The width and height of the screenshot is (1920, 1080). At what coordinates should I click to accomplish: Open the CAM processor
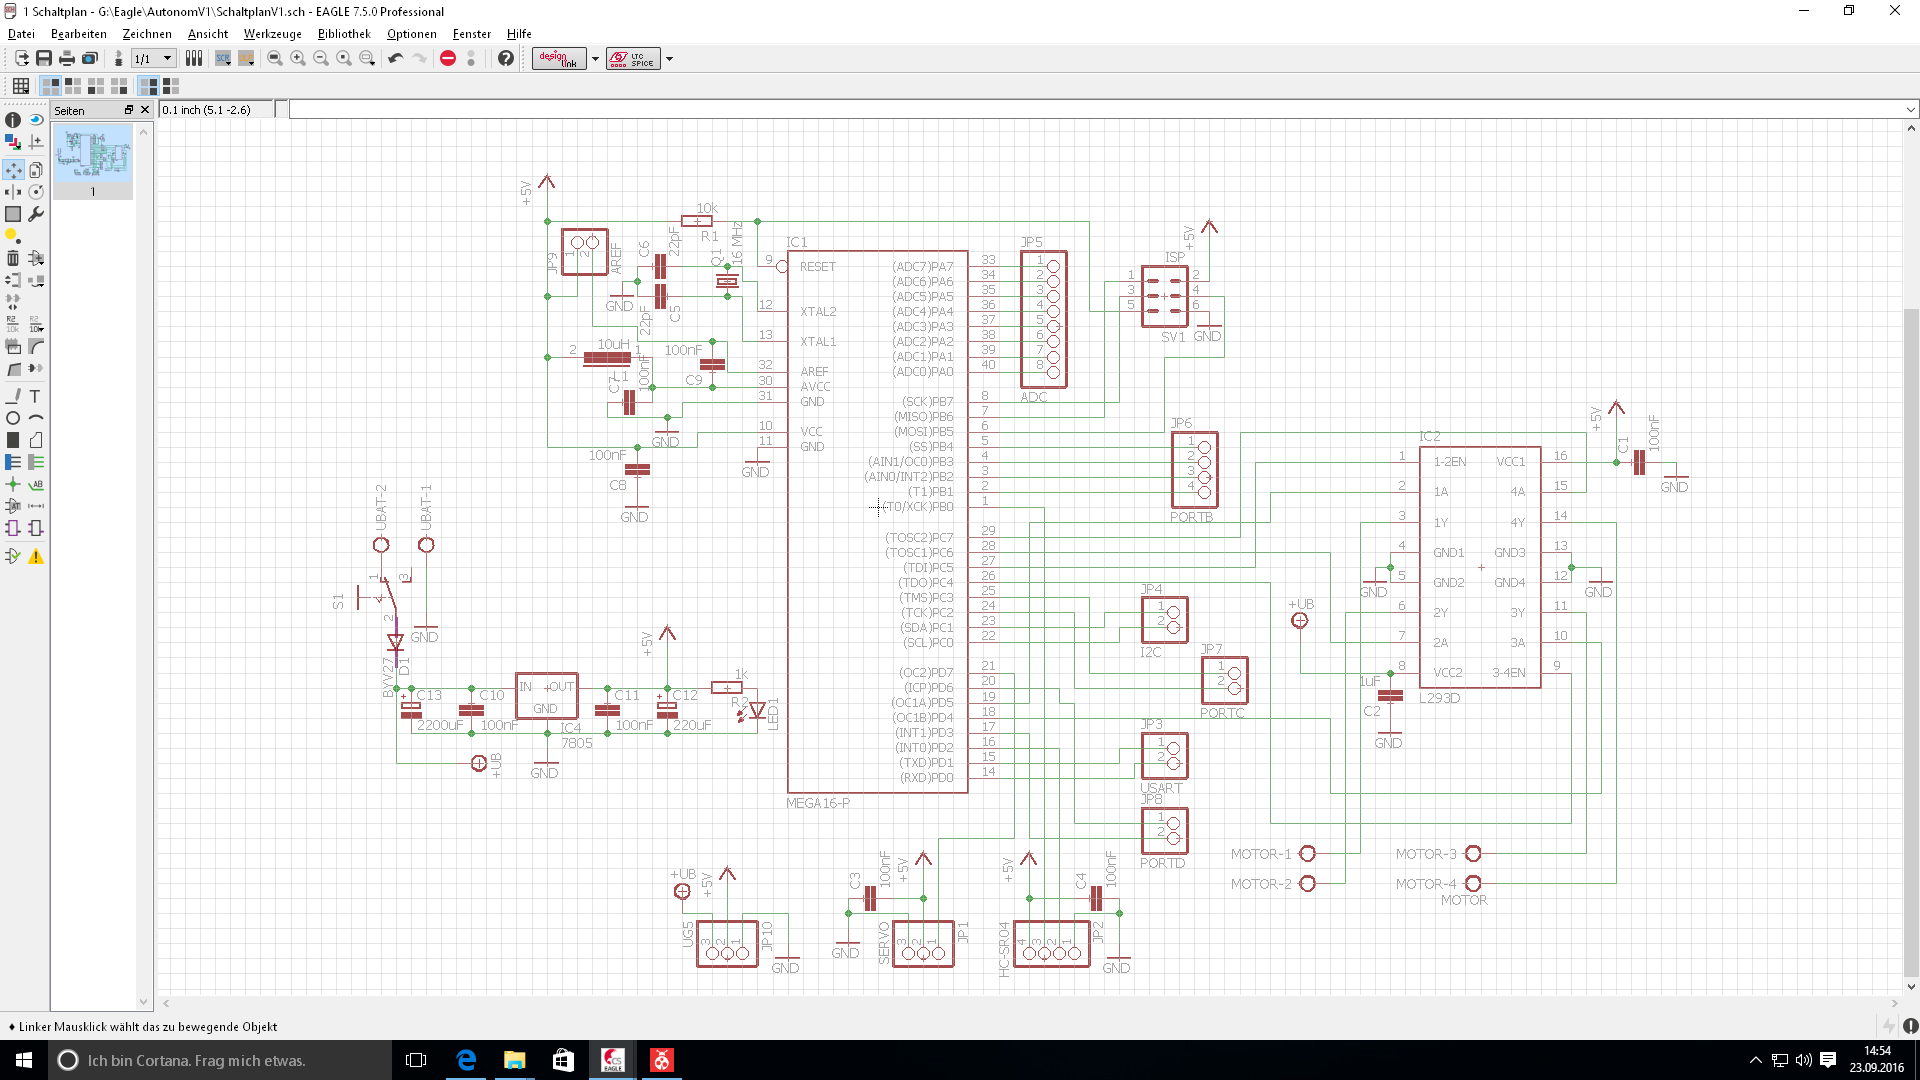[90, 58]
